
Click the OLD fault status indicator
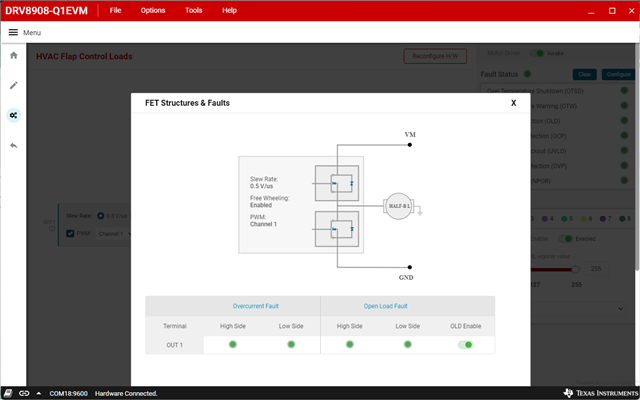pyautogui.click(x=624, y=121)
